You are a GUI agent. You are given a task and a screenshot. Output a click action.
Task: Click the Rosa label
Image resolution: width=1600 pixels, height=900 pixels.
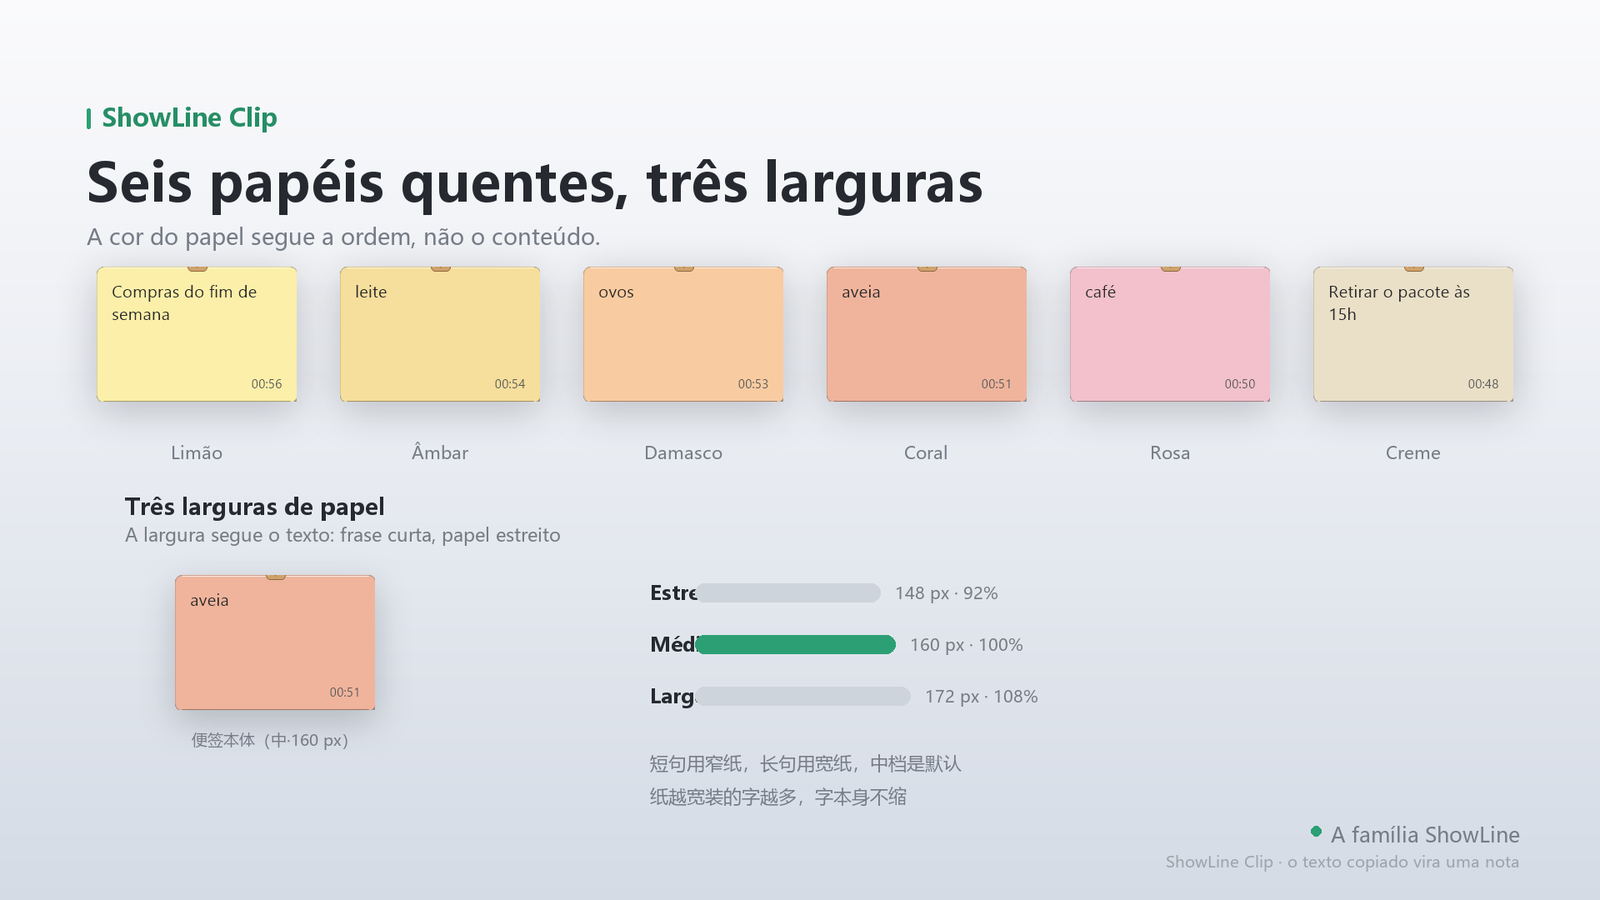tap(1170, 453)
